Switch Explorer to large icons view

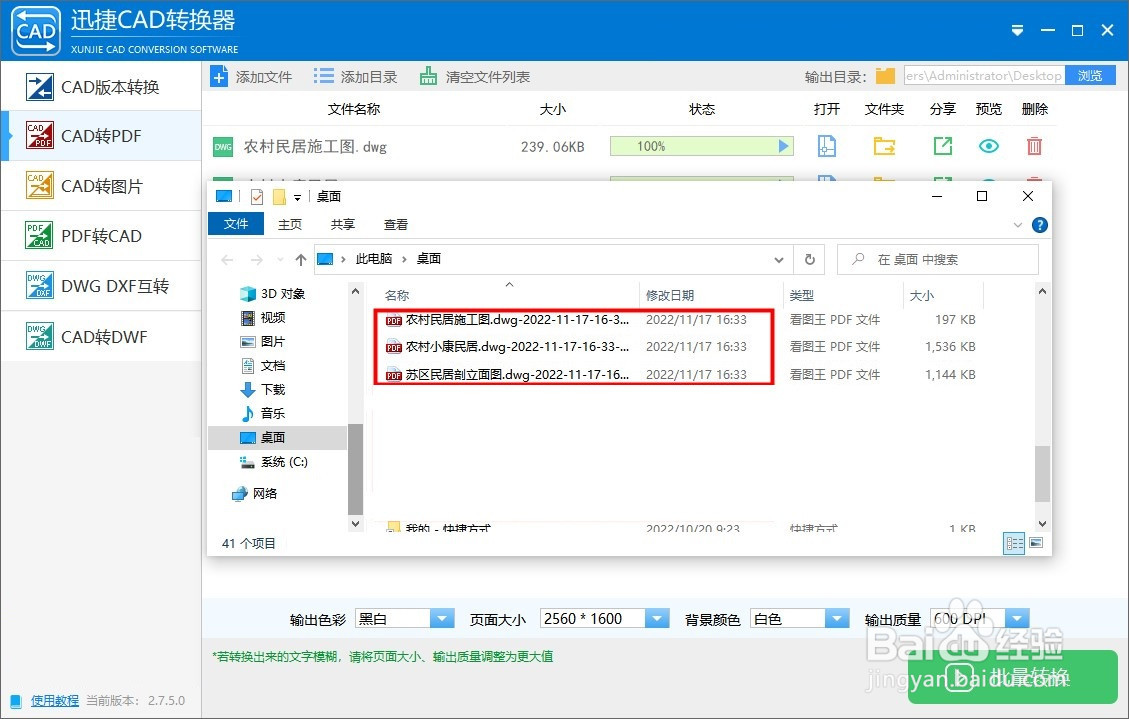coord(1036,543)
